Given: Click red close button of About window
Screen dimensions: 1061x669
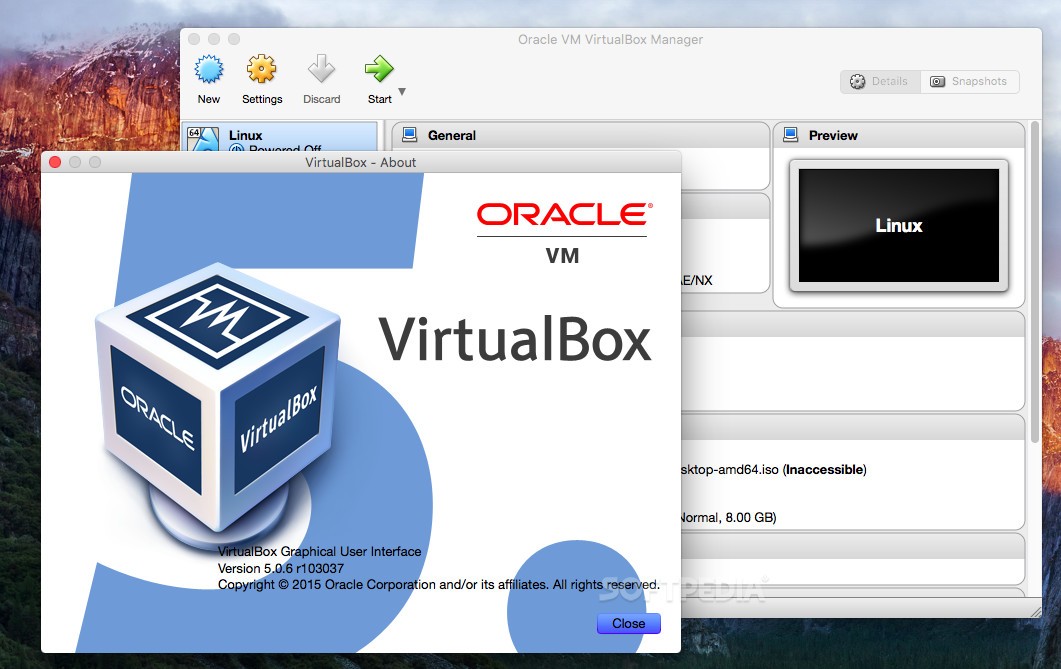Looking at the screenshot, I should (55, 162).
